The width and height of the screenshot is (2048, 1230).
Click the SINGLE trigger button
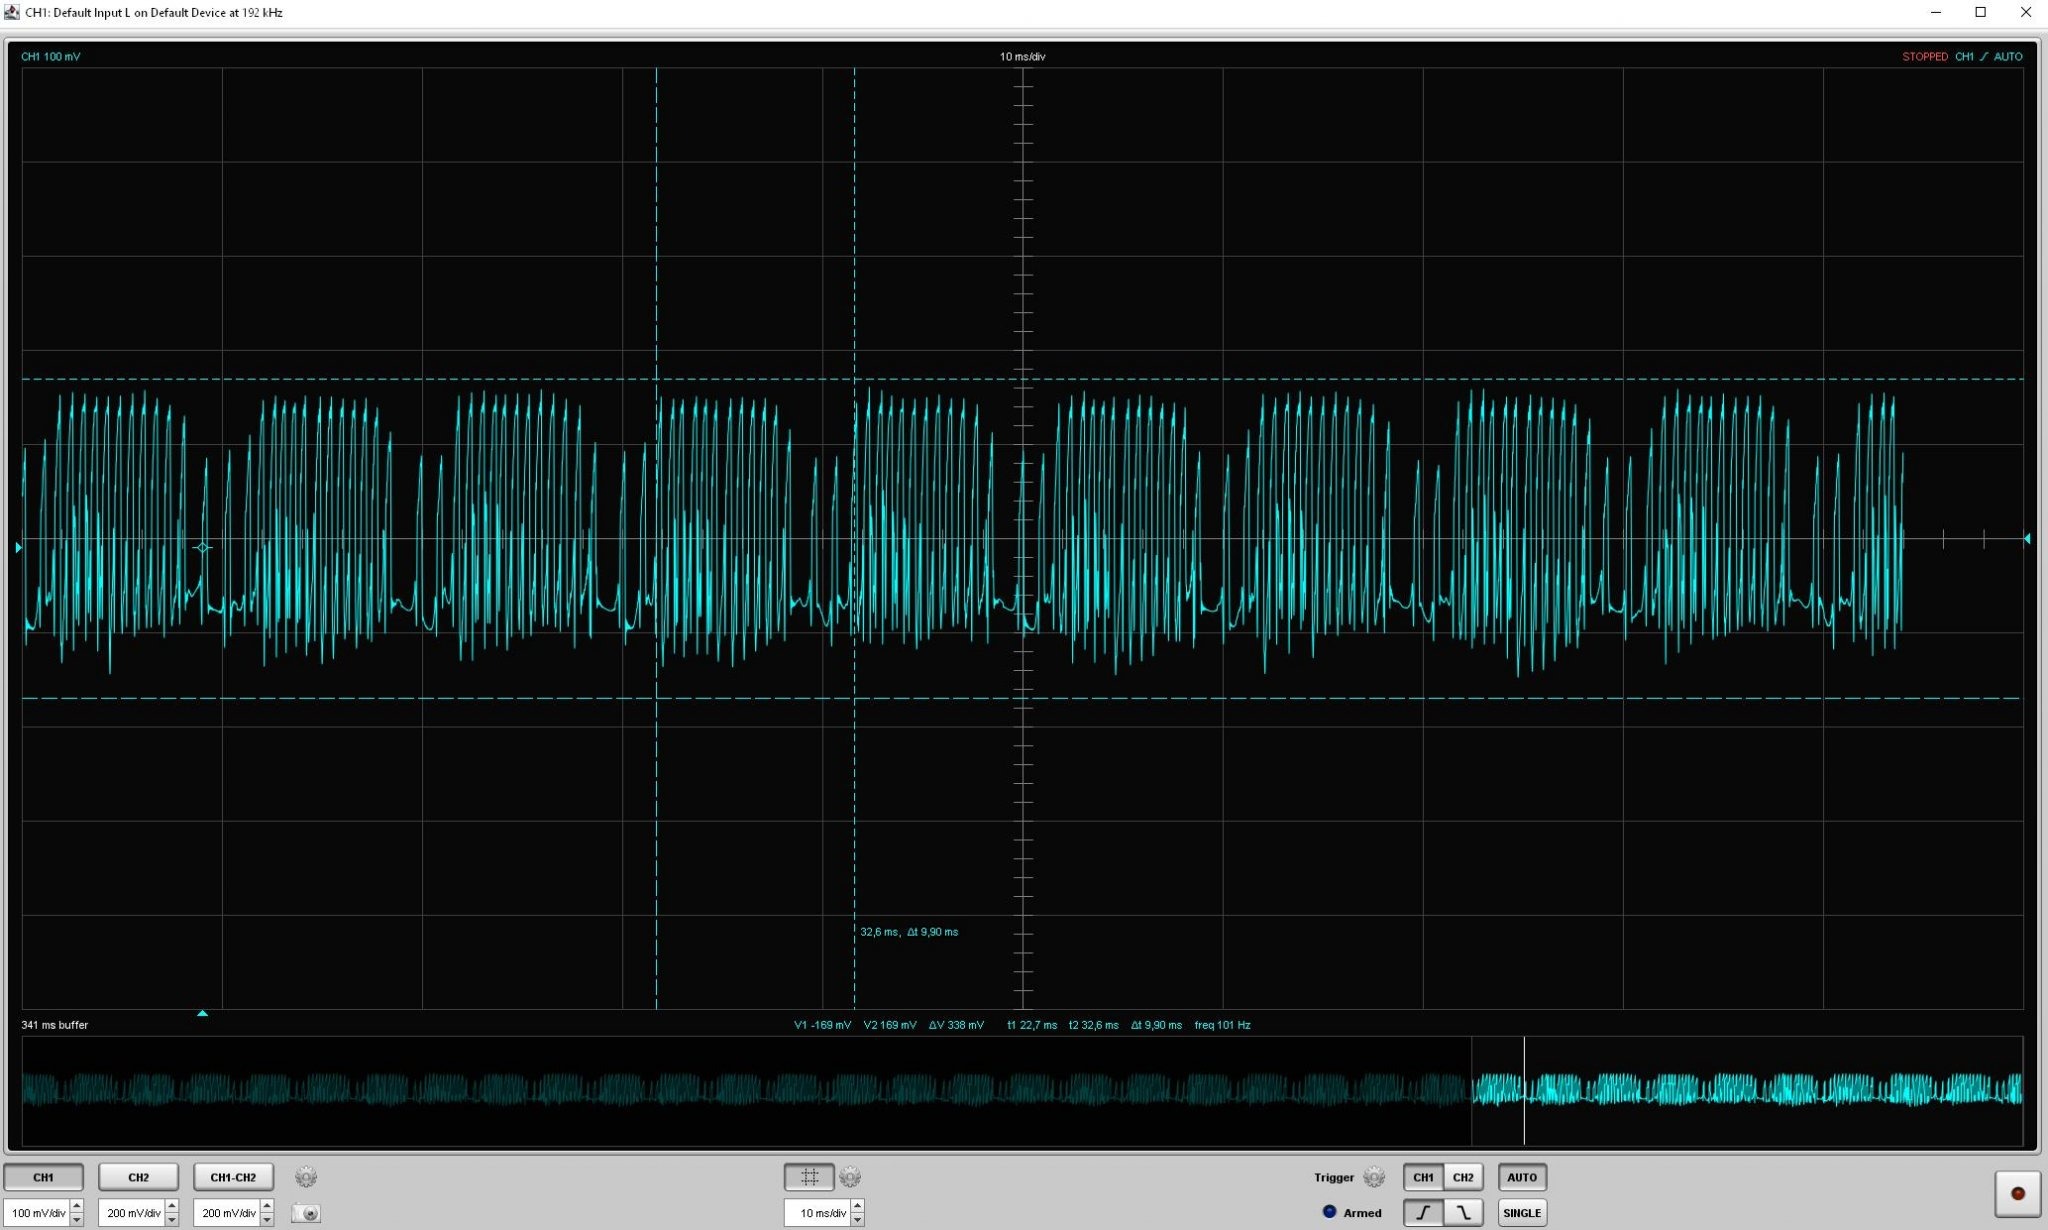1522,1213
